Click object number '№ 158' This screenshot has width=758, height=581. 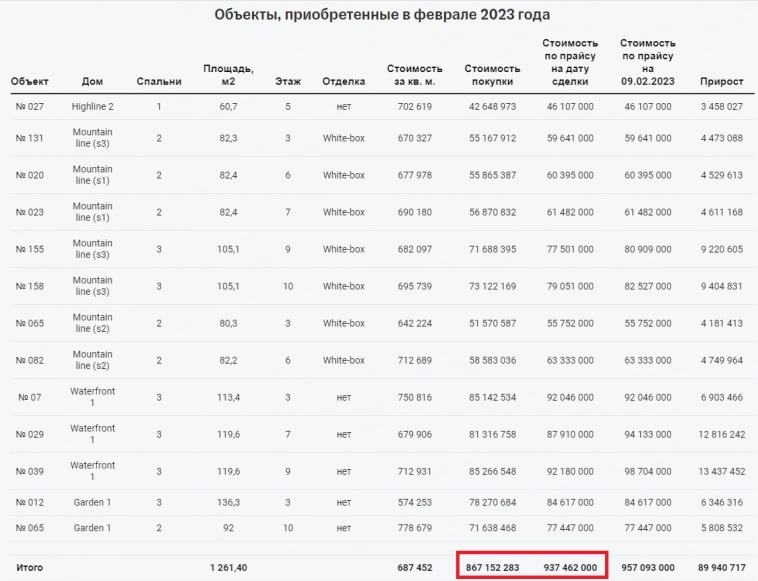click(29, 286)
